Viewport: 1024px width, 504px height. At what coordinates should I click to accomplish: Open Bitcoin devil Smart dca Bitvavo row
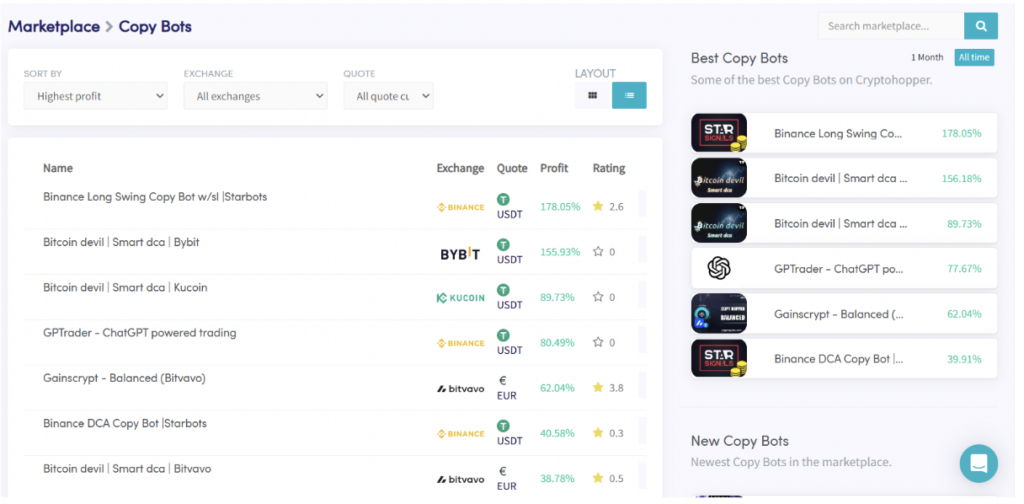335,477
